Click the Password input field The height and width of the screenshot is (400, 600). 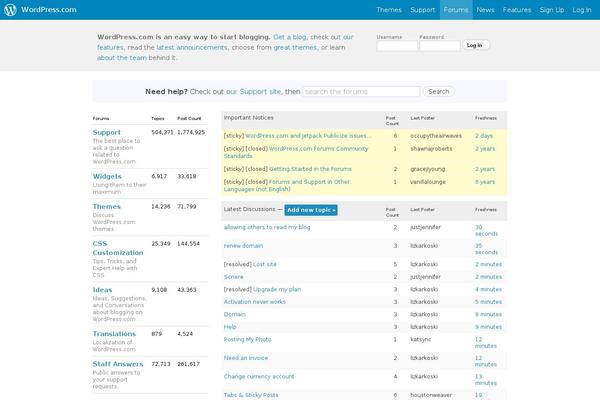(x=440, y=46)
